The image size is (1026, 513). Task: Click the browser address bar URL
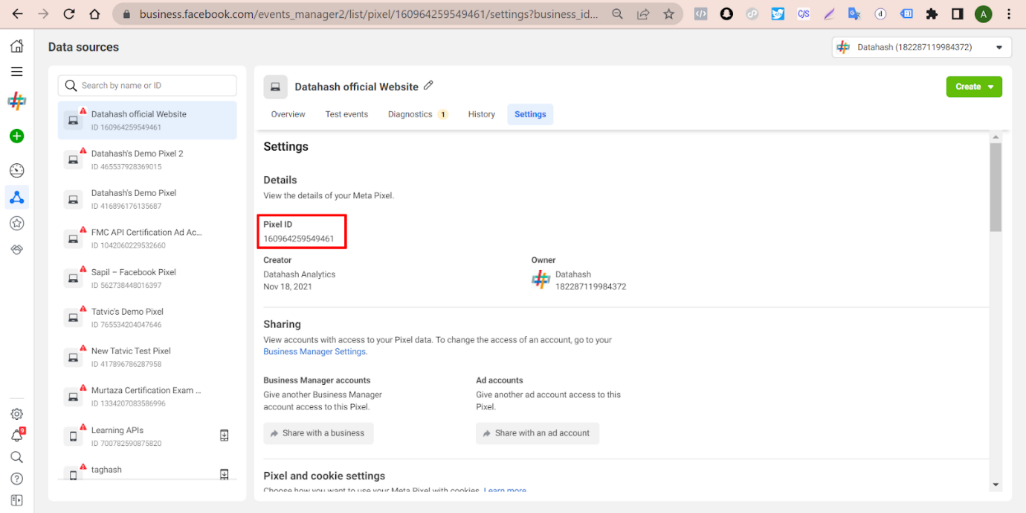pos(368,14)
